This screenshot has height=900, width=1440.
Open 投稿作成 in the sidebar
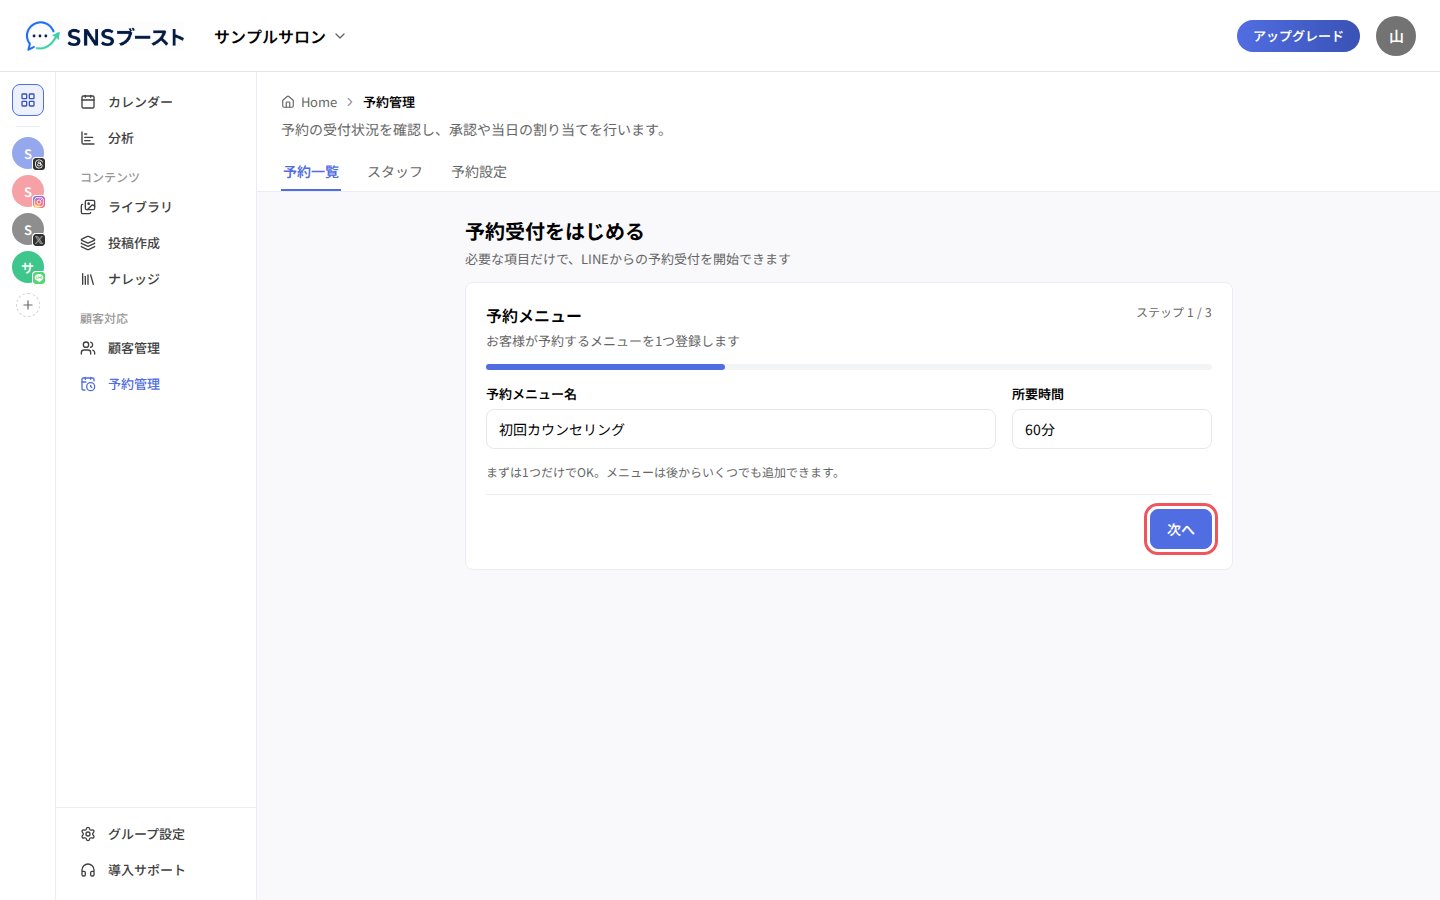(x=156, y=243)
